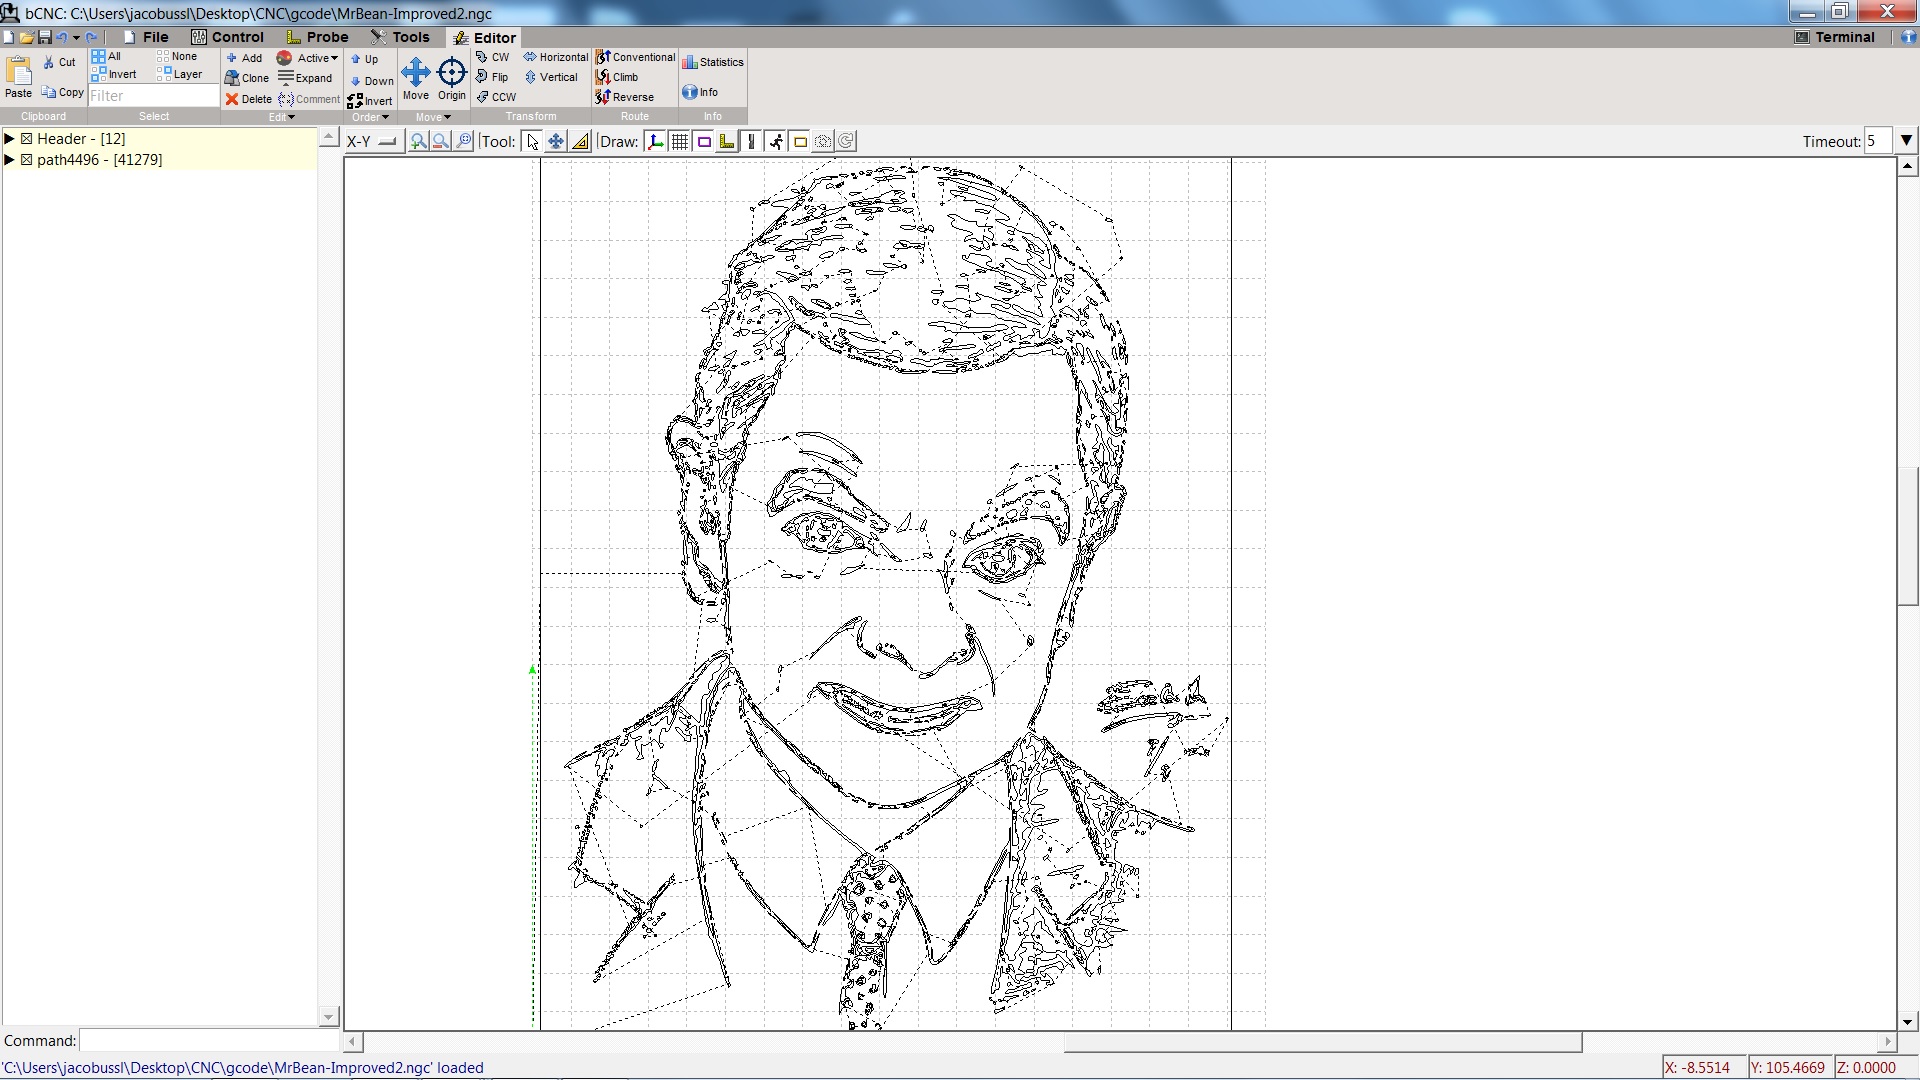Toggle the path4496 block enable checkbox
This screenshot has width=1920, height=1080.
27,160
